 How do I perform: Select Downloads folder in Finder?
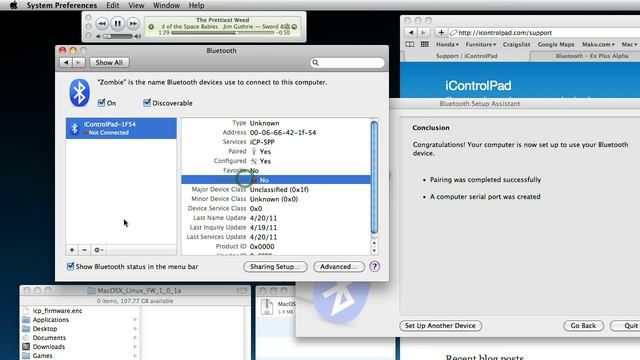[49, 347]
